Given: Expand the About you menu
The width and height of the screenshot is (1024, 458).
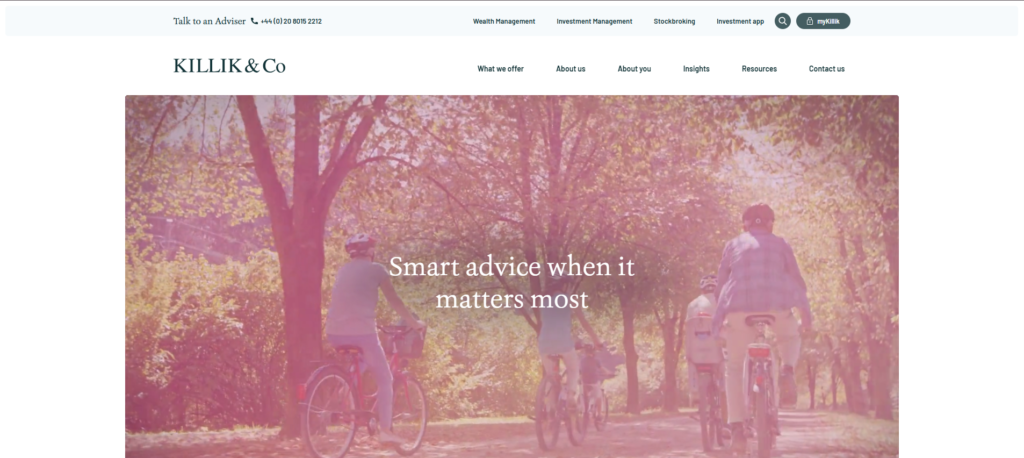Looking at the screenshot, I should tap(634, 69).
